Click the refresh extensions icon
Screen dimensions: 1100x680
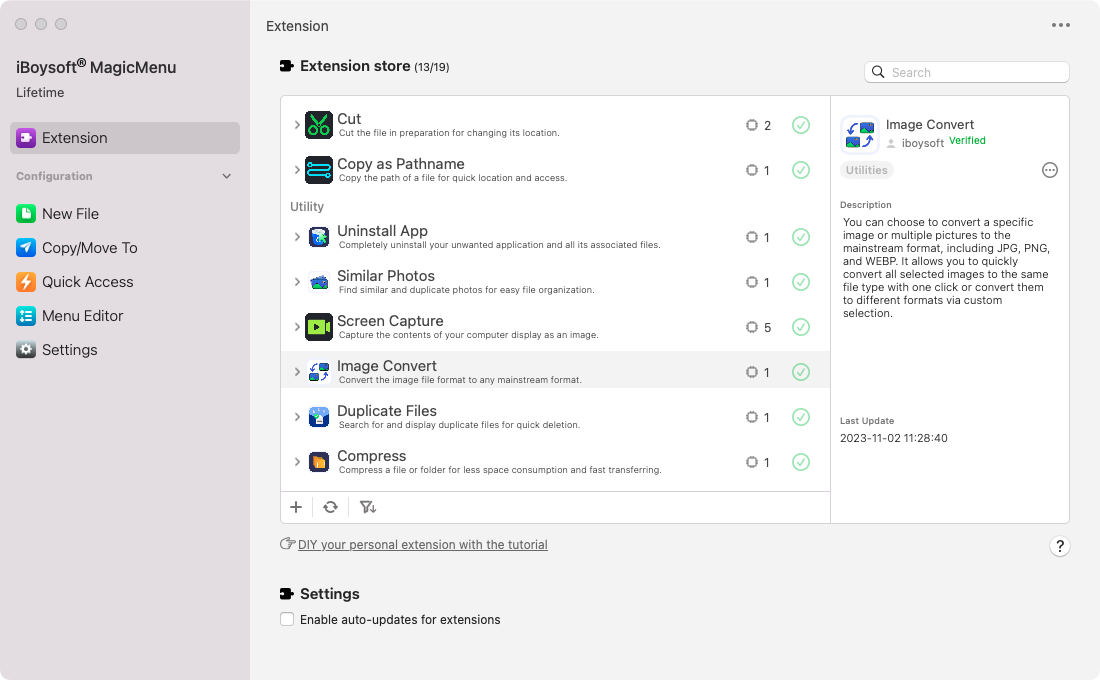(x=330, y=507)
